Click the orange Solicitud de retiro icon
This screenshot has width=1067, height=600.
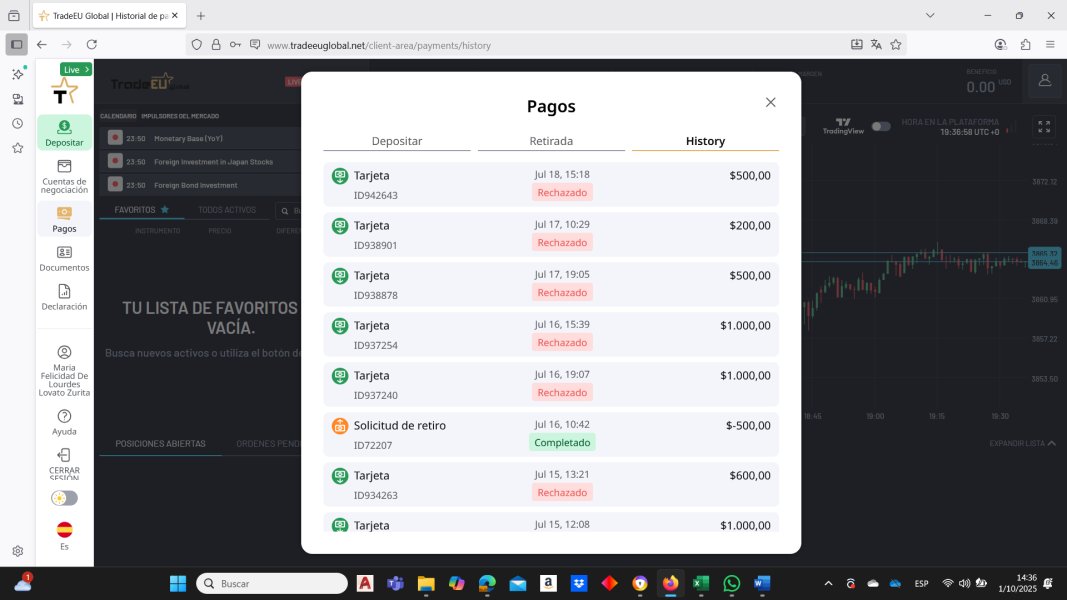pos(340,426)
